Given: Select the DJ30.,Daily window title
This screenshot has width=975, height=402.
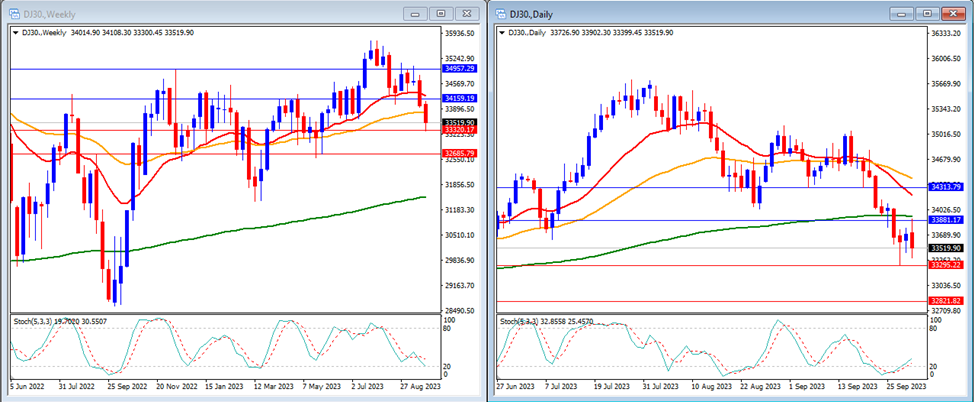Looking at the screenshot, I should 532,14.
